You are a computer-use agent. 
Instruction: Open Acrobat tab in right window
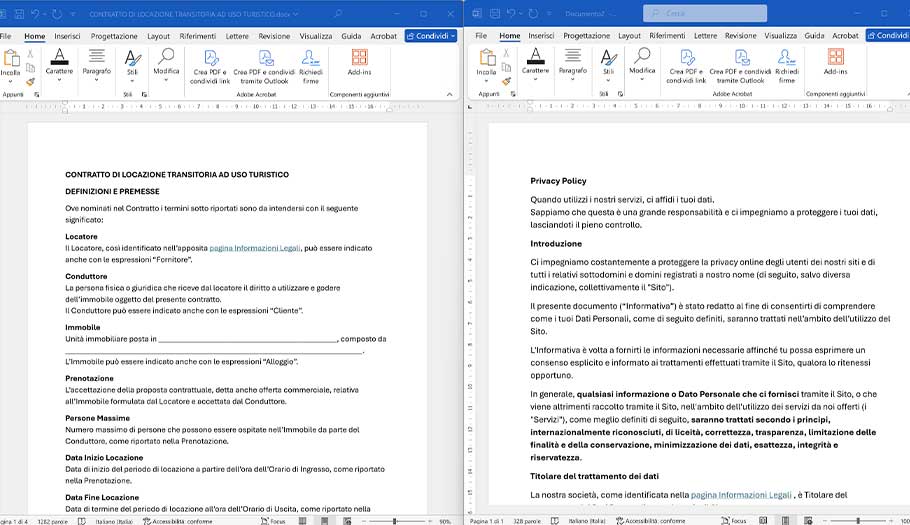(x=845, y=35)
